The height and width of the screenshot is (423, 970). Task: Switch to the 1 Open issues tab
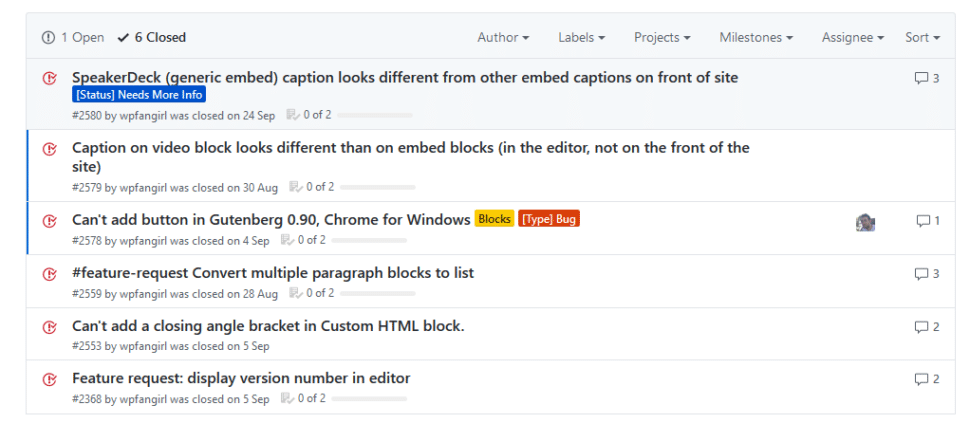[73, 38]
